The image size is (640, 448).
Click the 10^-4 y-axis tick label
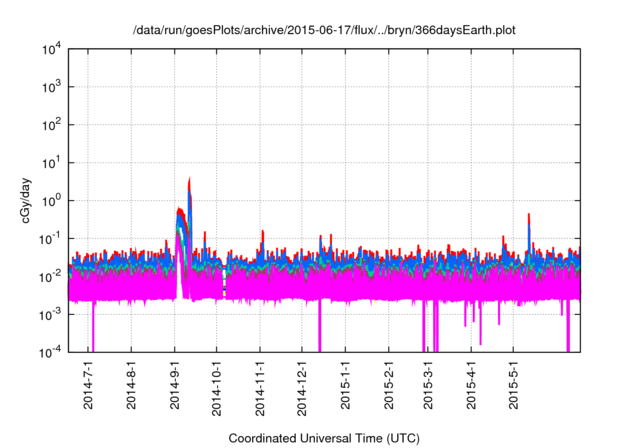50,352
